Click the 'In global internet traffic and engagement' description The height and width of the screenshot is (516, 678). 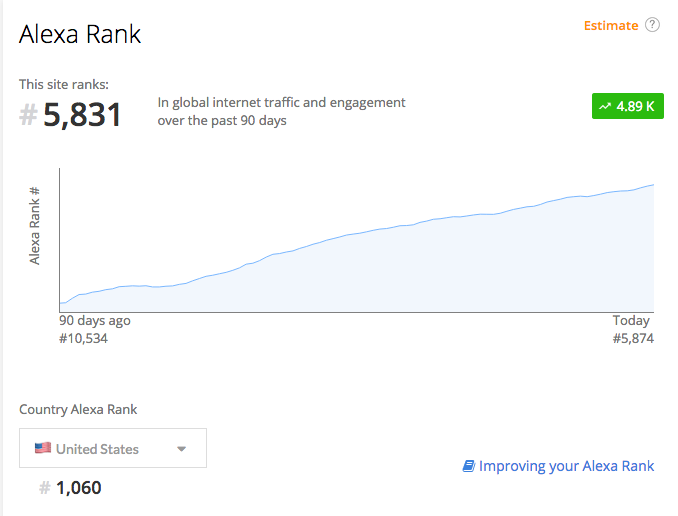[281, 103]
